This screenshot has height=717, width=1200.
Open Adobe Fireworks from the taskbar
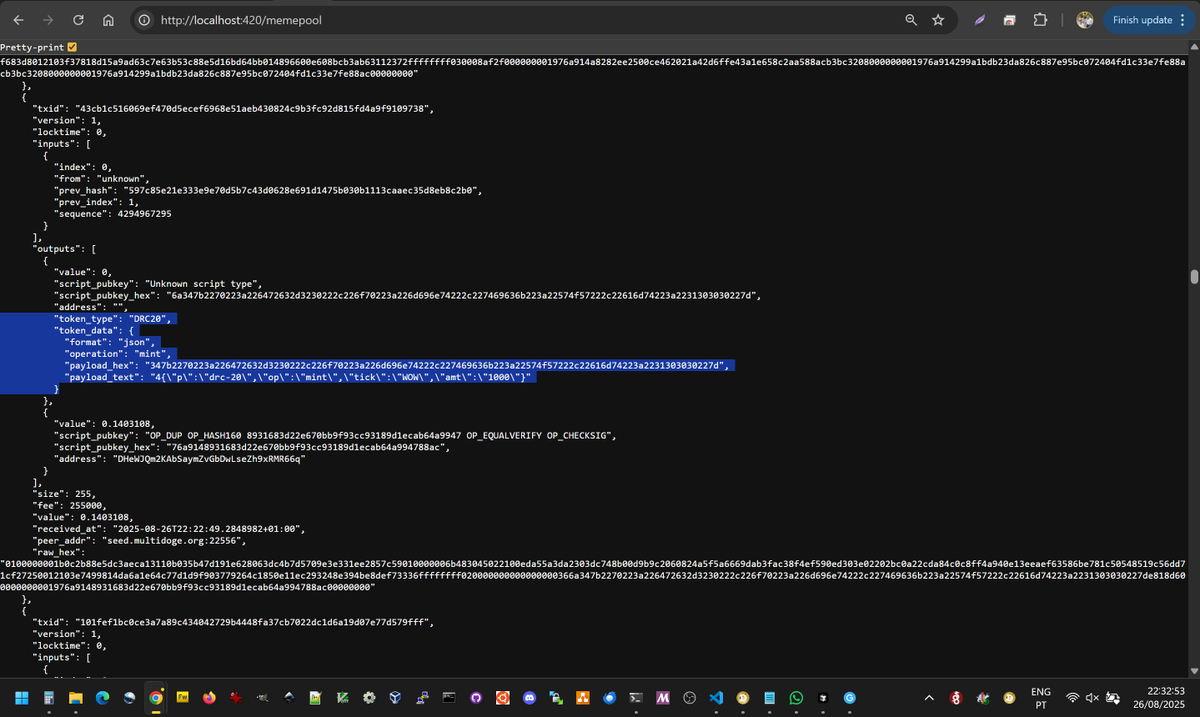[182, 697]
